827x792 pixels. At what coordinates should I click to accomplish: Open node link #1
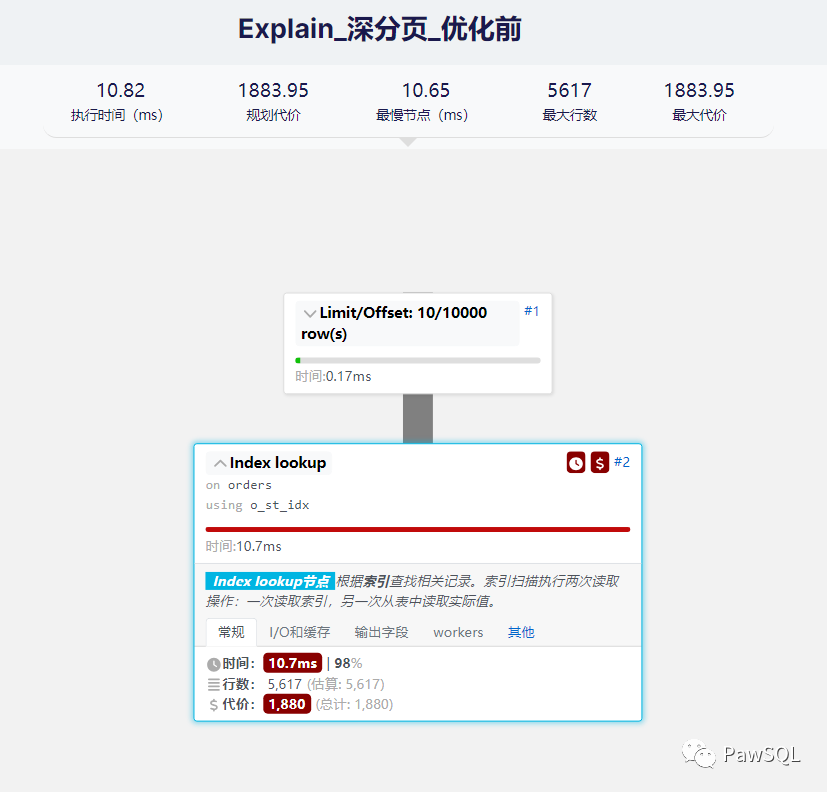pyautogui.click(x=532, y=311)
